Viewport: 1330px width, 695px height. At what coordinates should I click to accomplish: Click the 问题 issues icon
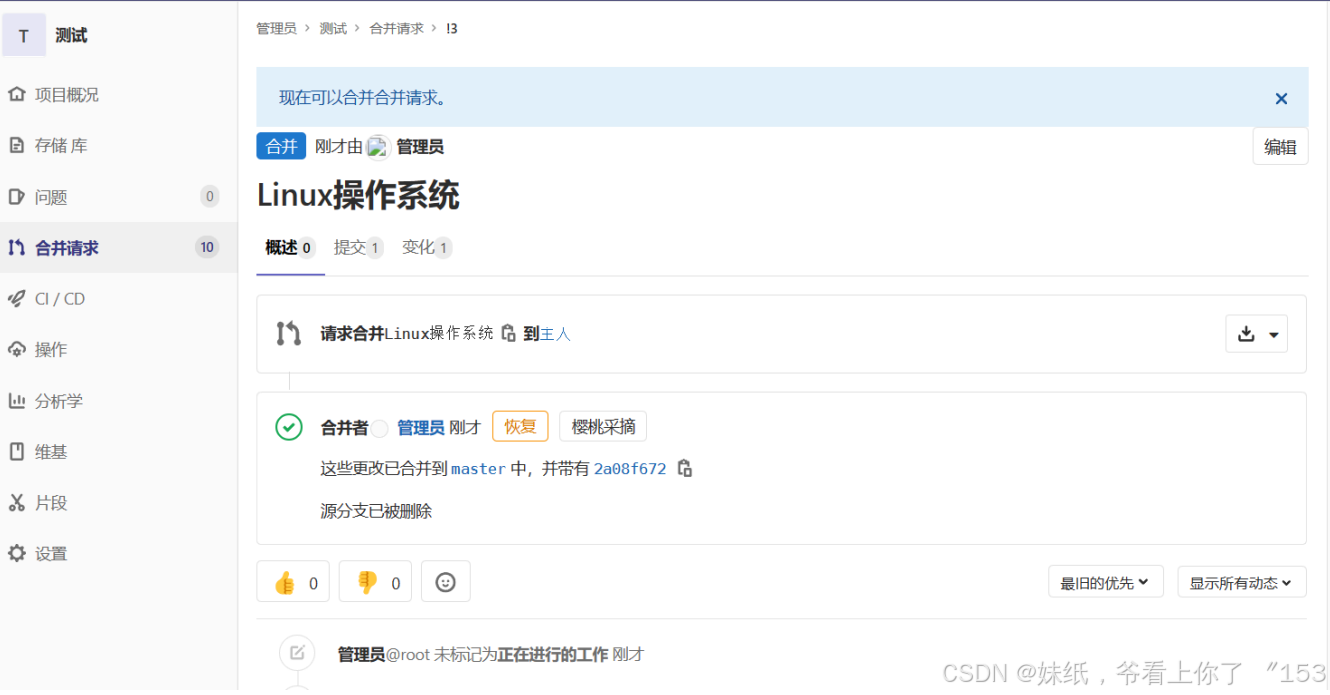(16, 196)
